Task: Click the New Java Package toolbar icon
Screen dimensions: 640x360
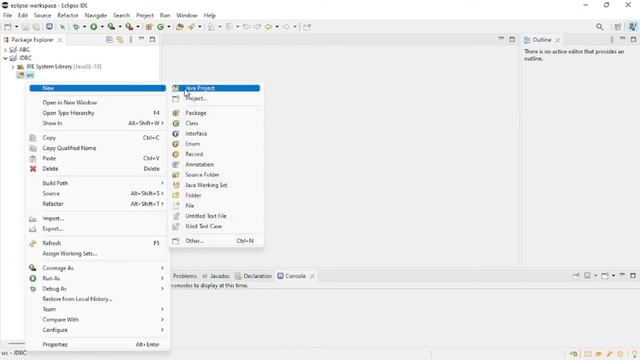Action: tap(149, 27)
